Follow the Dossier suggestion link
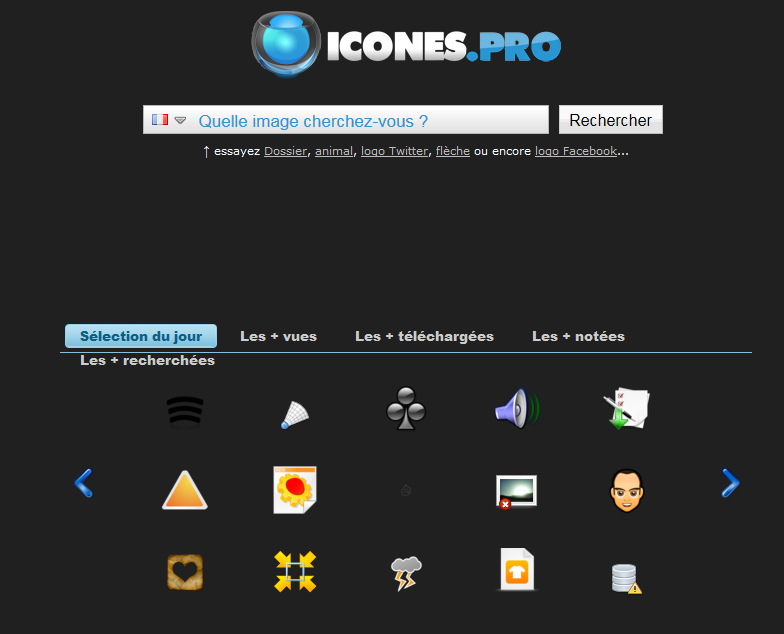The image size is (784, 634). click(x=286, y=151)
